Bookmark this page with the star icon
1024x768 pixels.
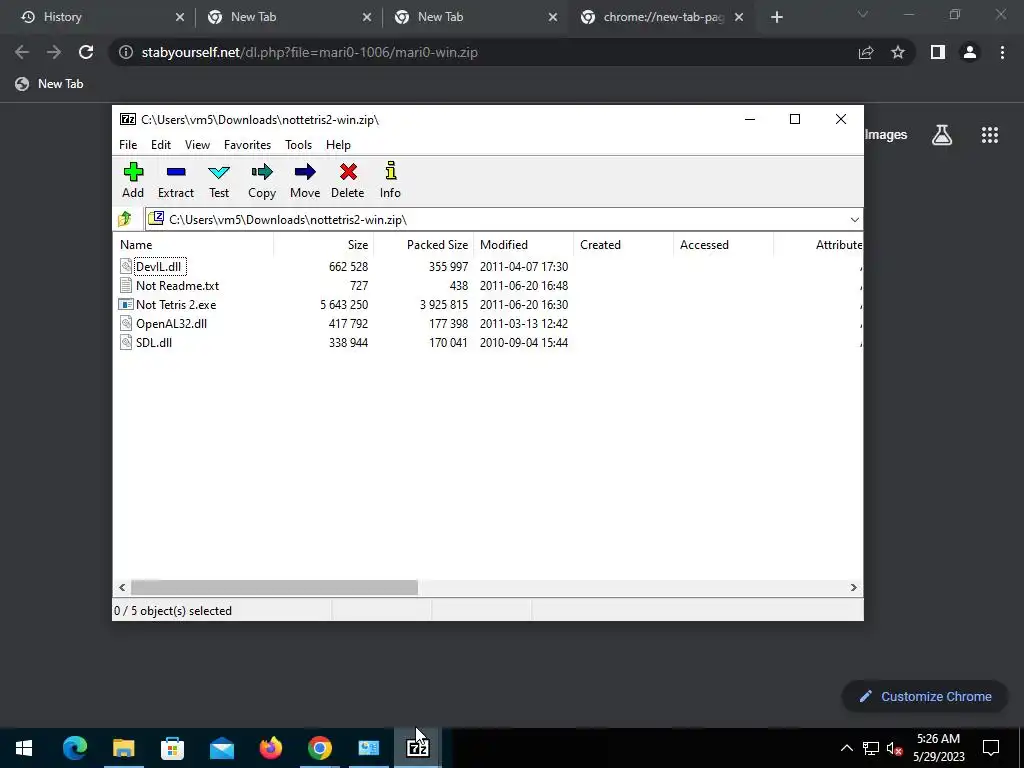click(898, 52)
